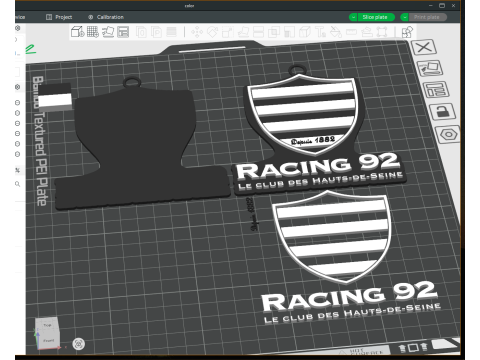Click the Arrange all objects icon

pos(123,32)
